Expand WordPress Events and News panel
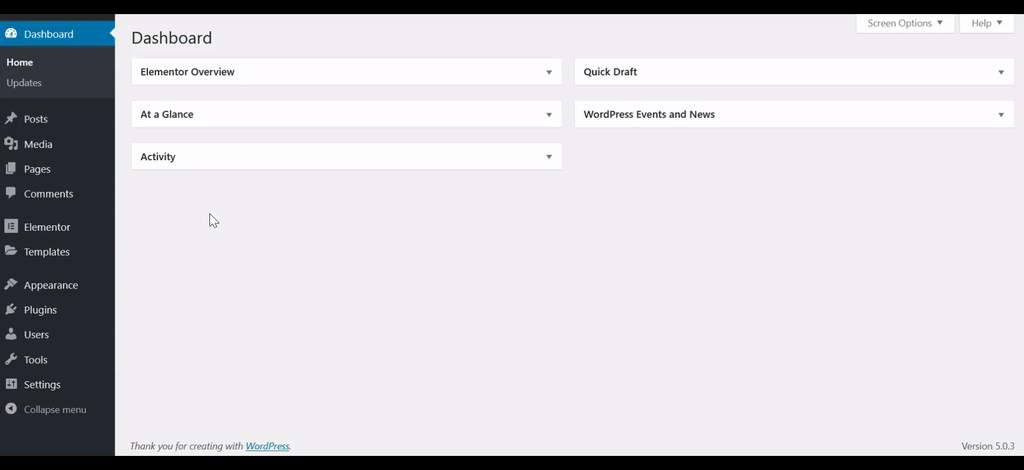 pyautogui.click(x=1001, y=115)
